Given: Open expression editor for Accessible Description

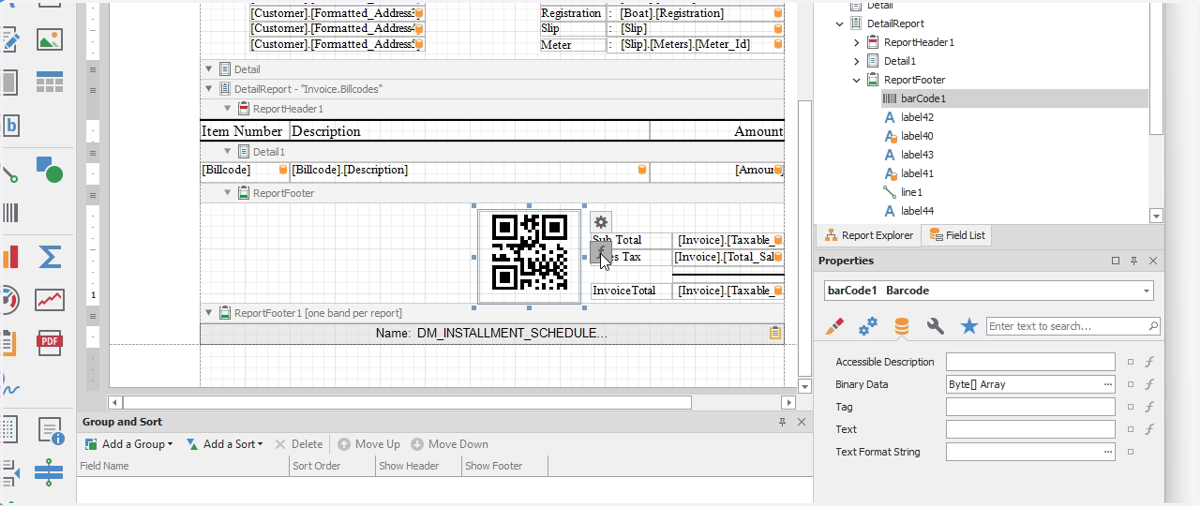Looking at the screenshot, I should coord(1150,362).
